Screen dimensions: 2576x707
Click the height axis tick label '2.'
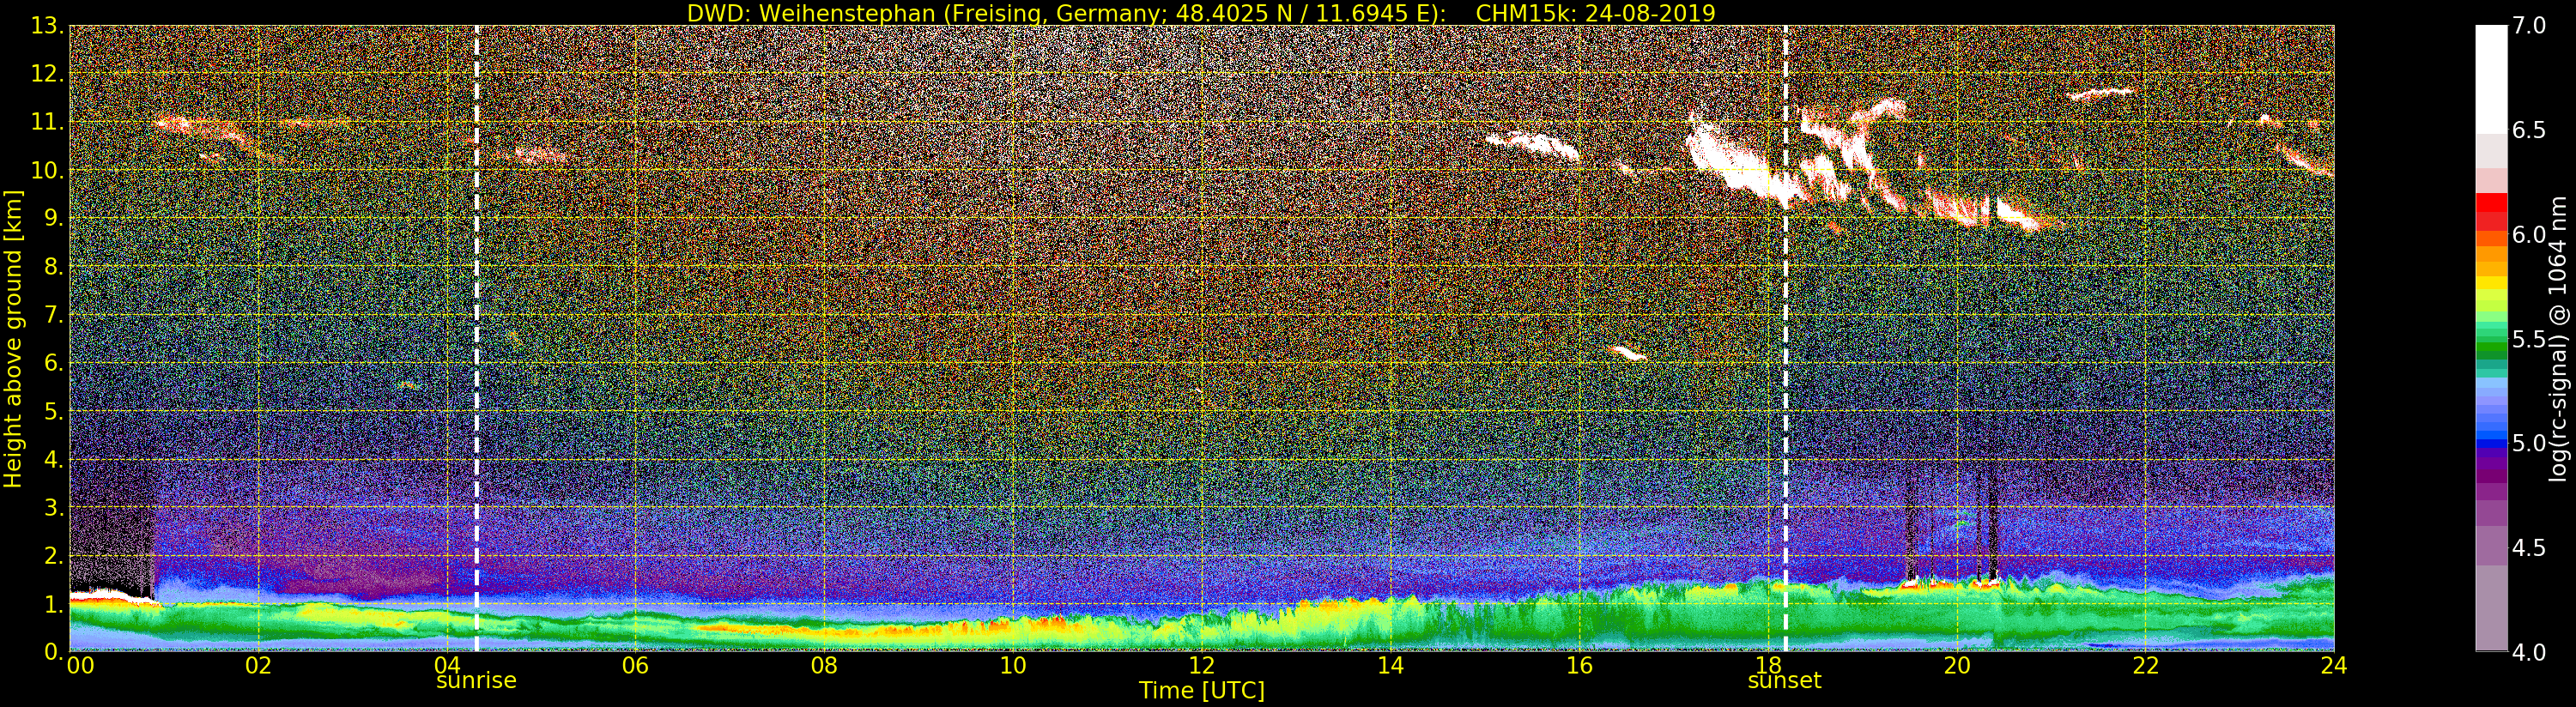pos(52,555)
